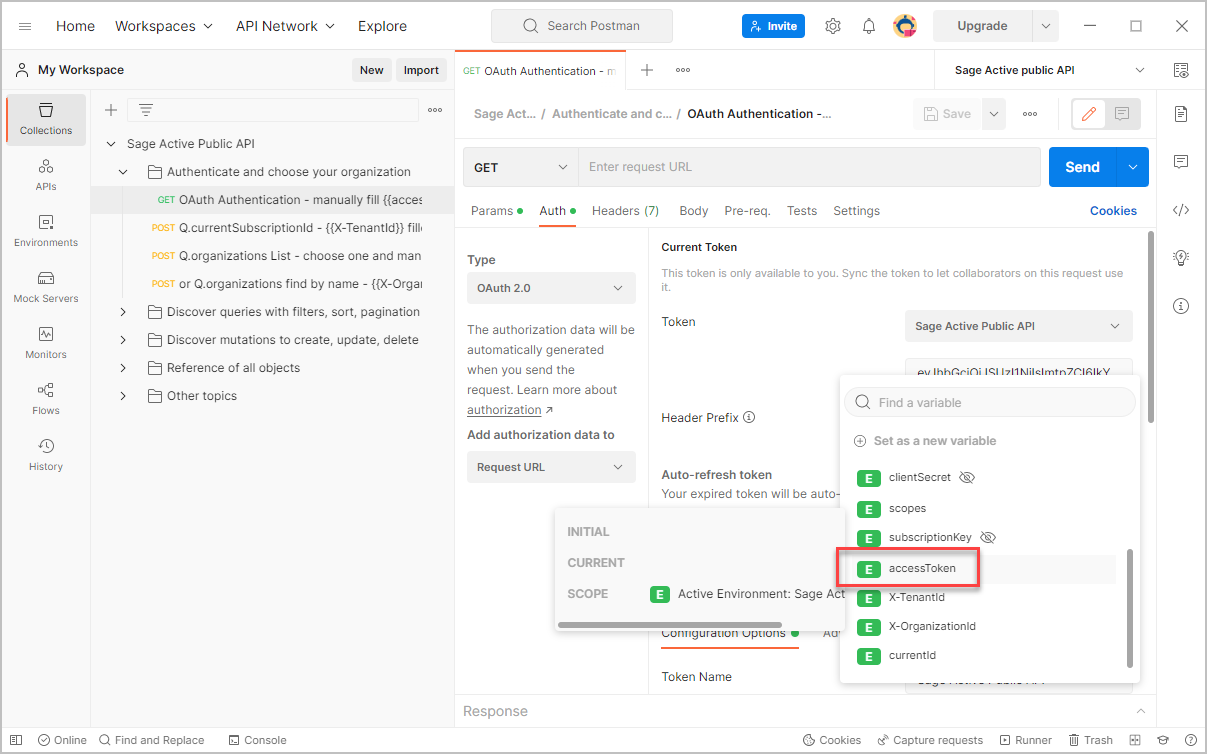Switch to the Tests tab
Image resolution: width=1207 pixels, height=754 pixels.
pos(802,211)
